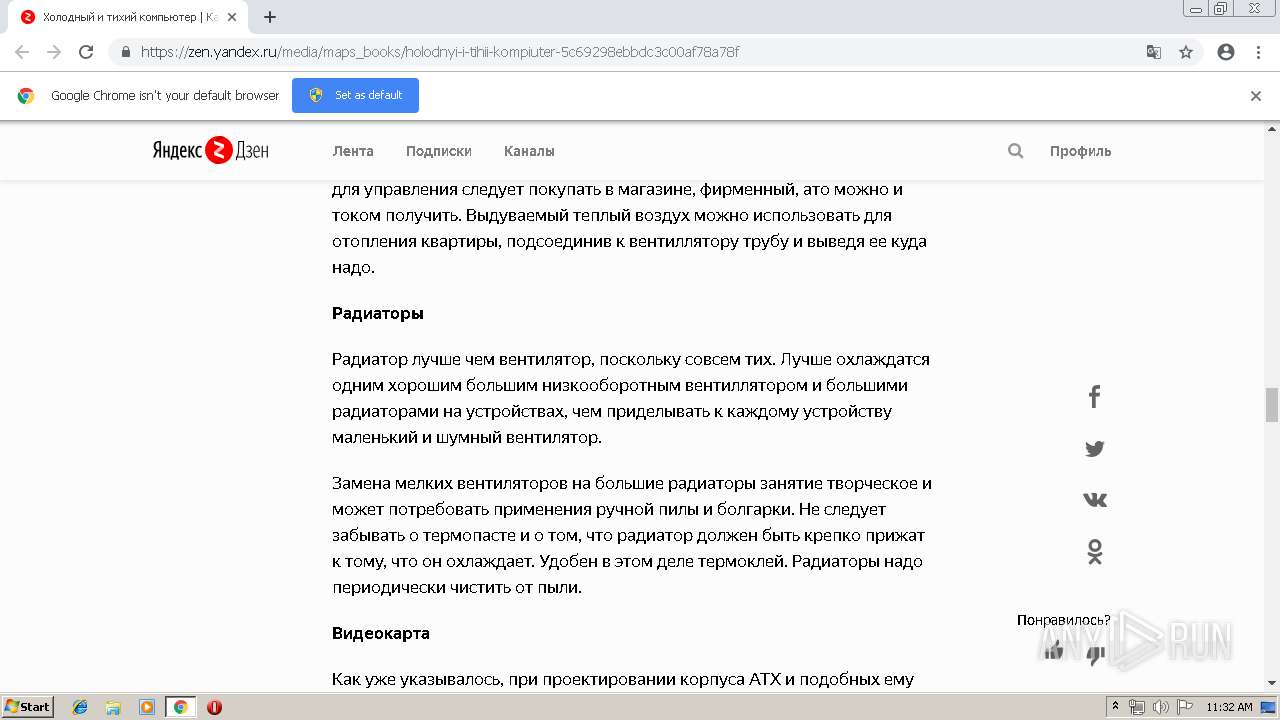Open a new browser tab
Screen dimensions: 1280x720
pos(270,17)
